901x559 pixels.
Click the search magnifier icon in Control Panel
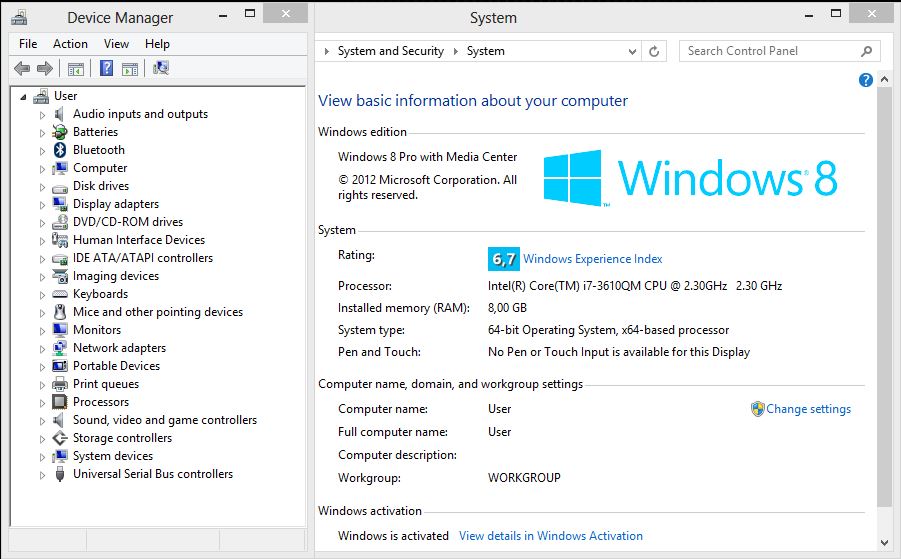pos(867,51)
